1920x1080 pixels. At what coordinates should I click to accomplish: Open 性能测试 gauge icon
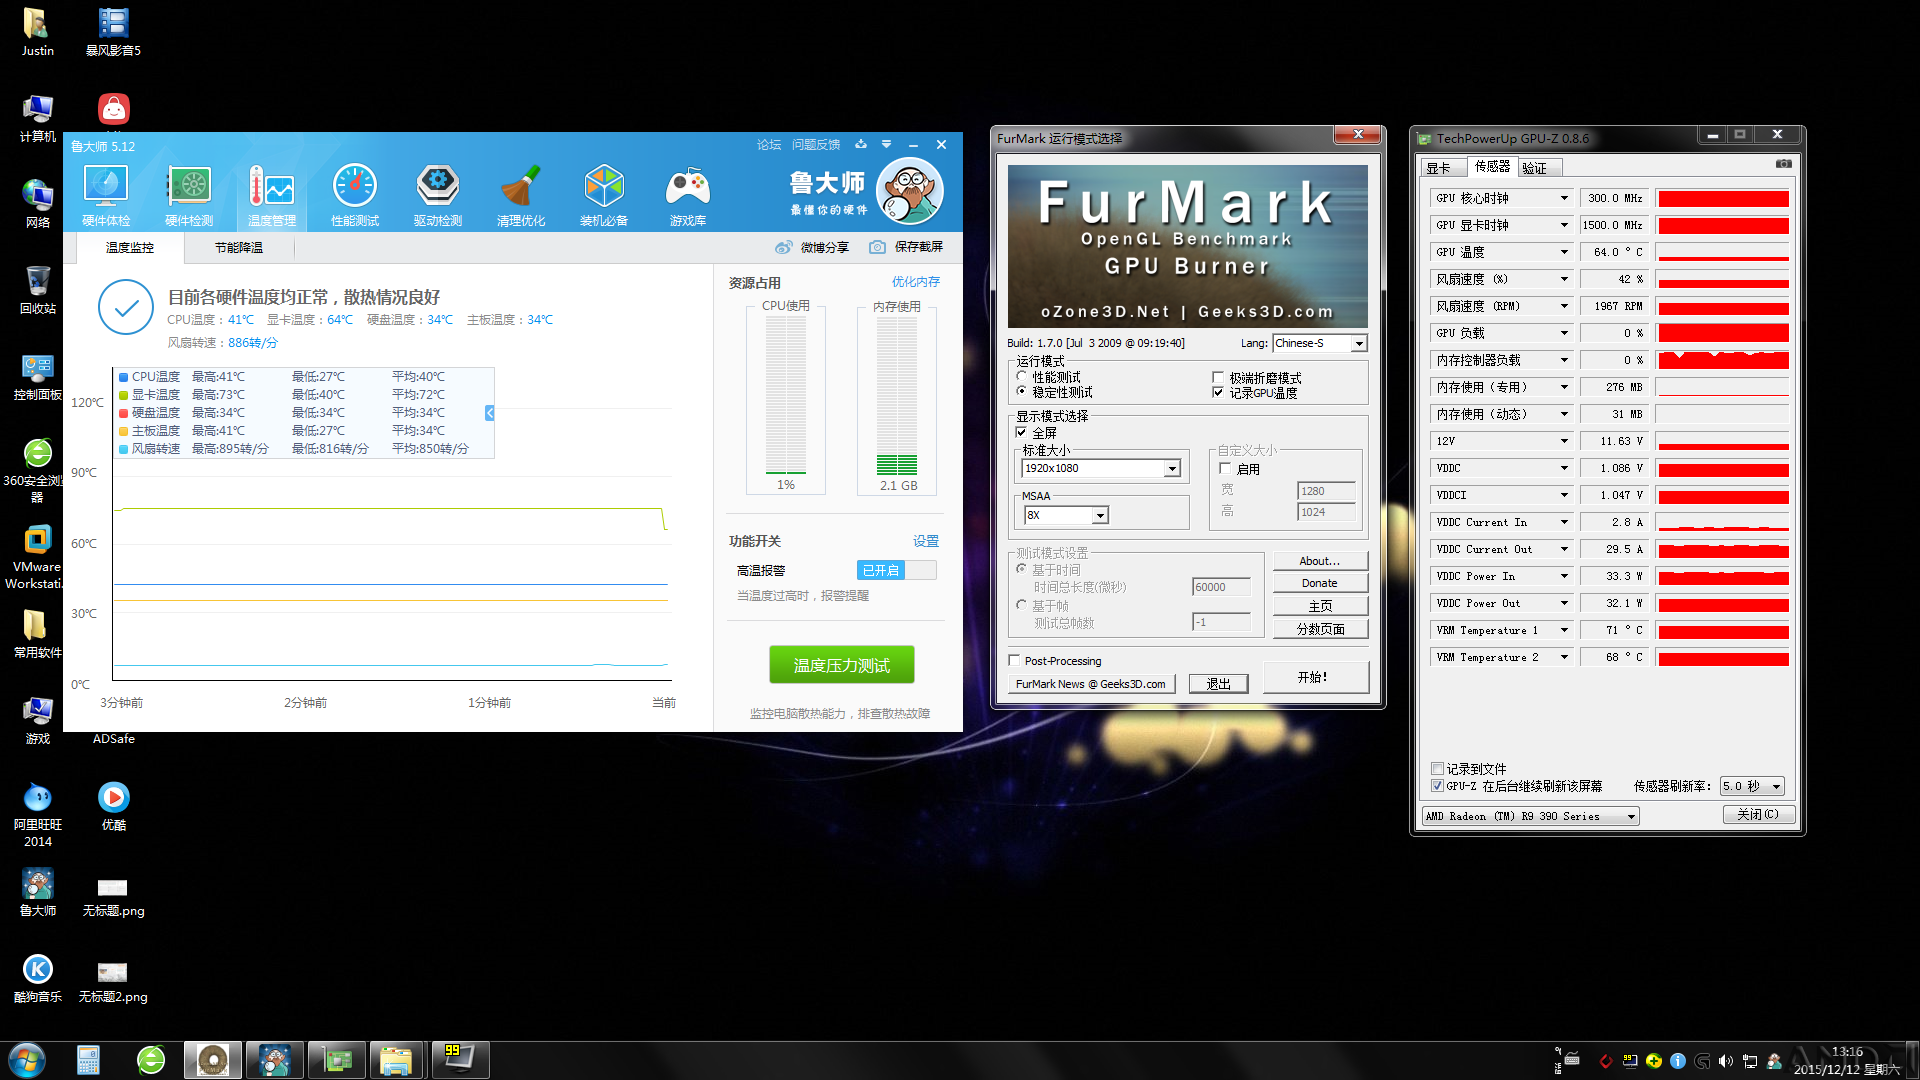coord(355,196)
